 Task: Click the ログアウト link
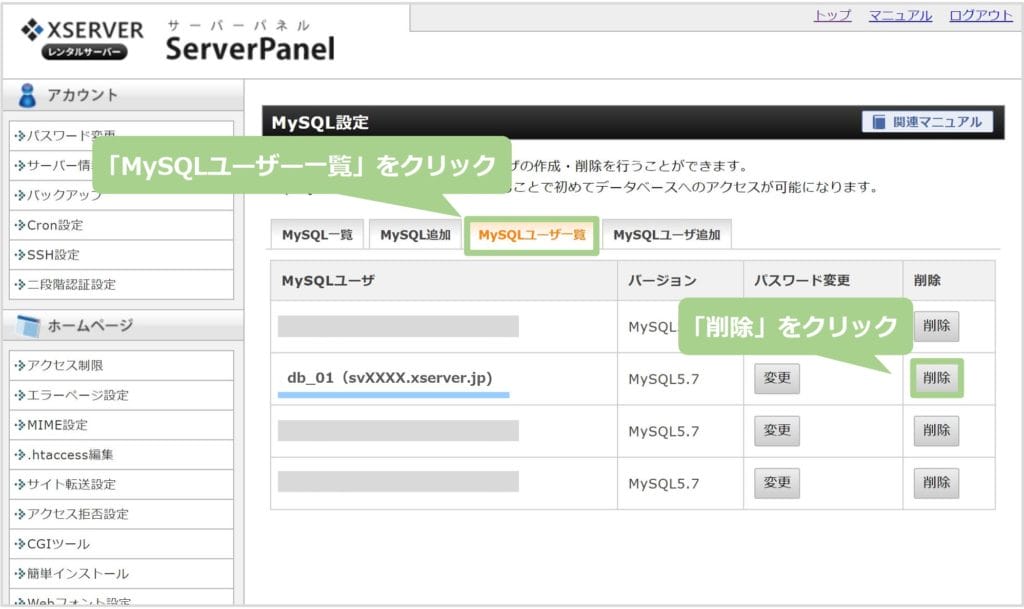980,16
